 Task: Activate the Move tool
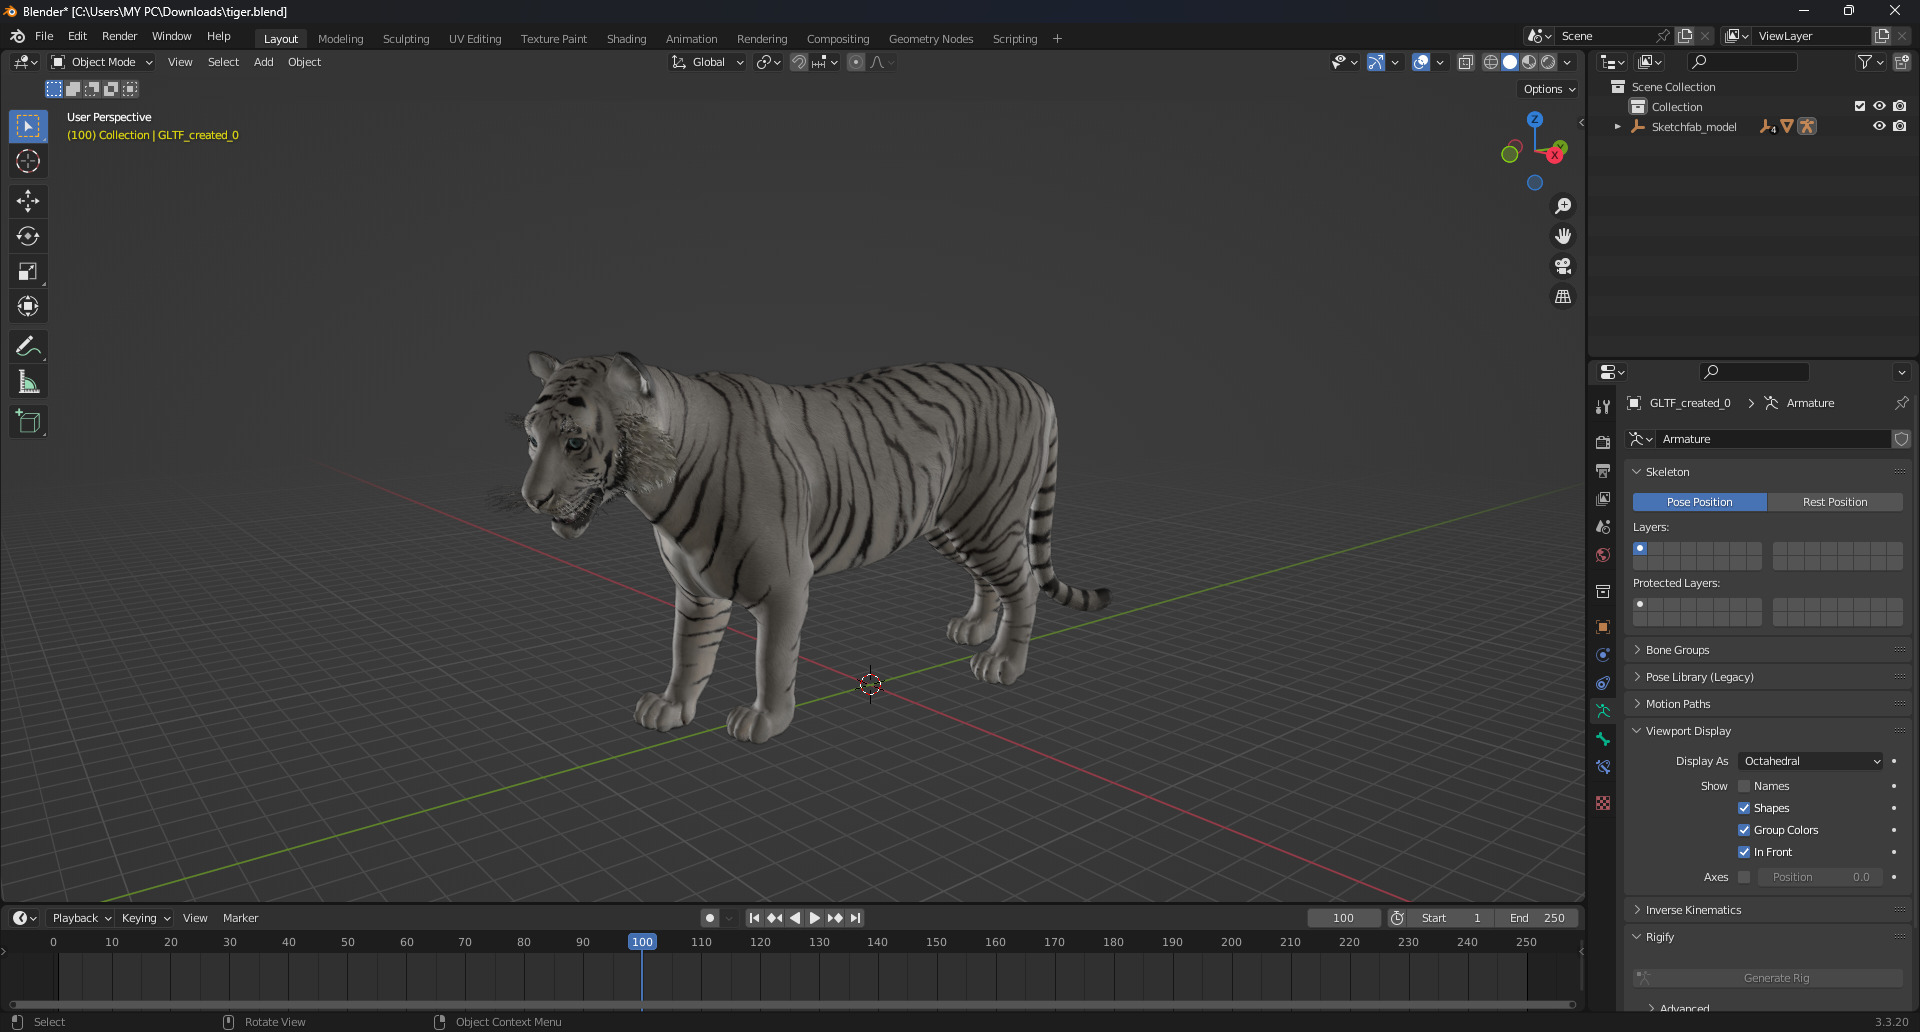(x=28, y=201)
